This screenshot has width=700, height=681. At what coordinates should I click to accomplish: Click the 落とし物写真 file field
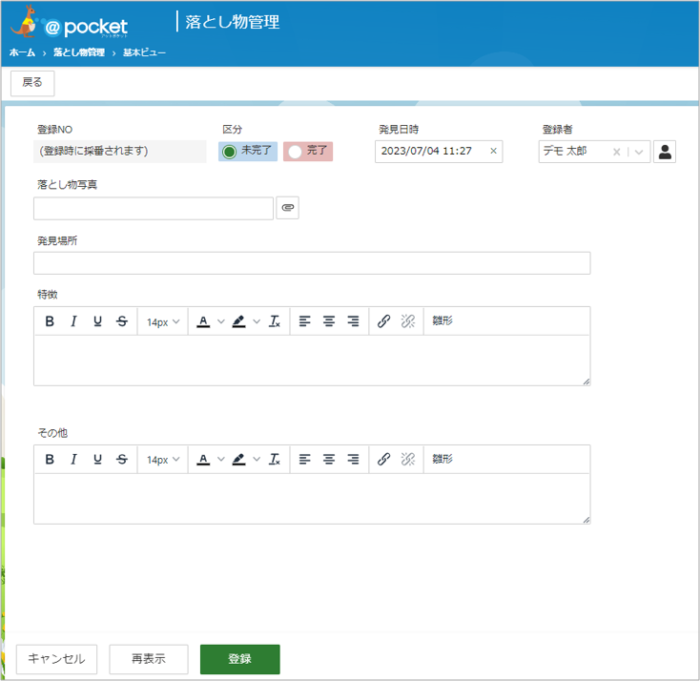click(153, 208)
